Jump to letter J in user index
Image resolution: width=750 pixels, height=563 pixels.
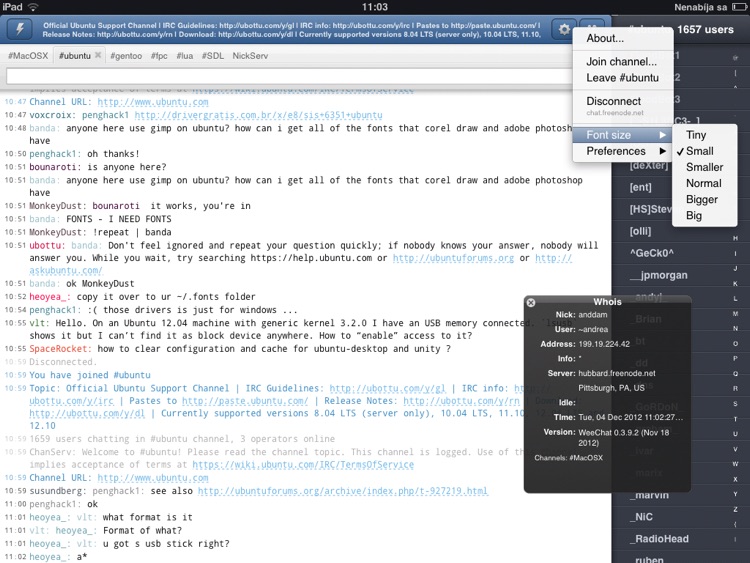[735, 268]
